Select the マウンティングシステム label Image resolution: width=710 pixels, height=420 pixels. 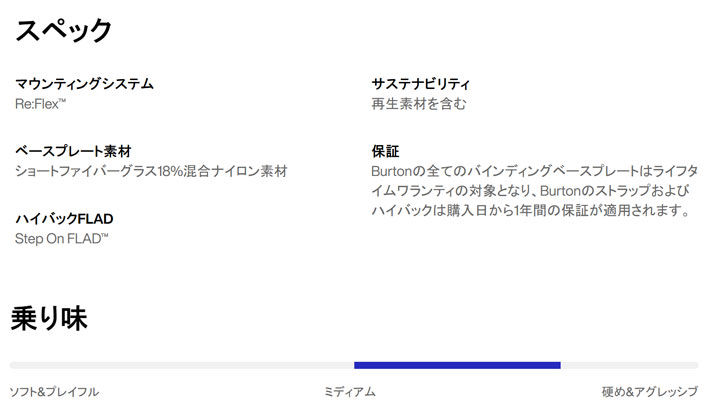click(x=84, y=84)
